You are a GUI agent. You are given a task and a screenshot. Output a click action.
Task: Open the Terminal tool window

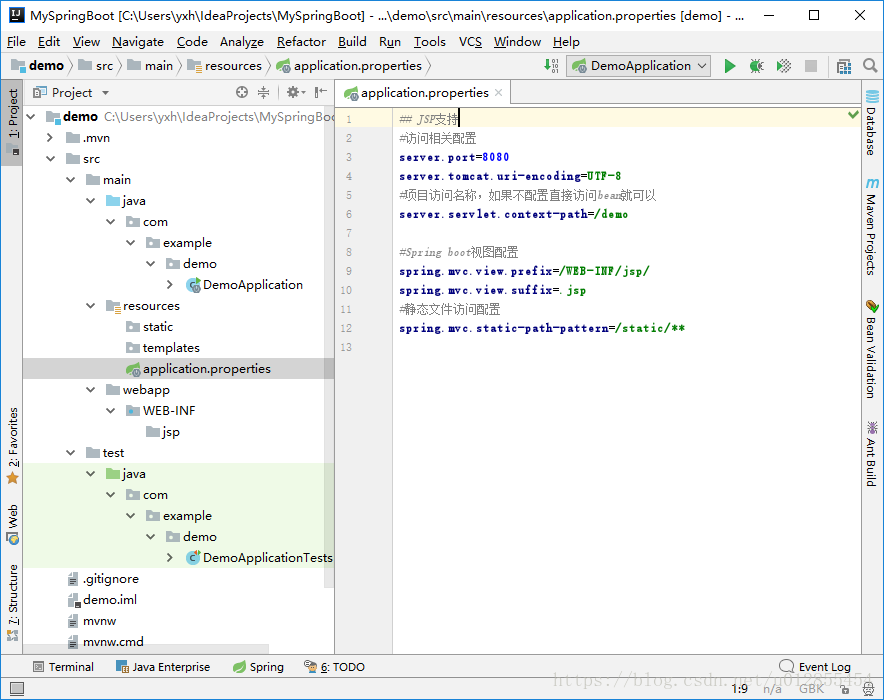coord(63,667)
